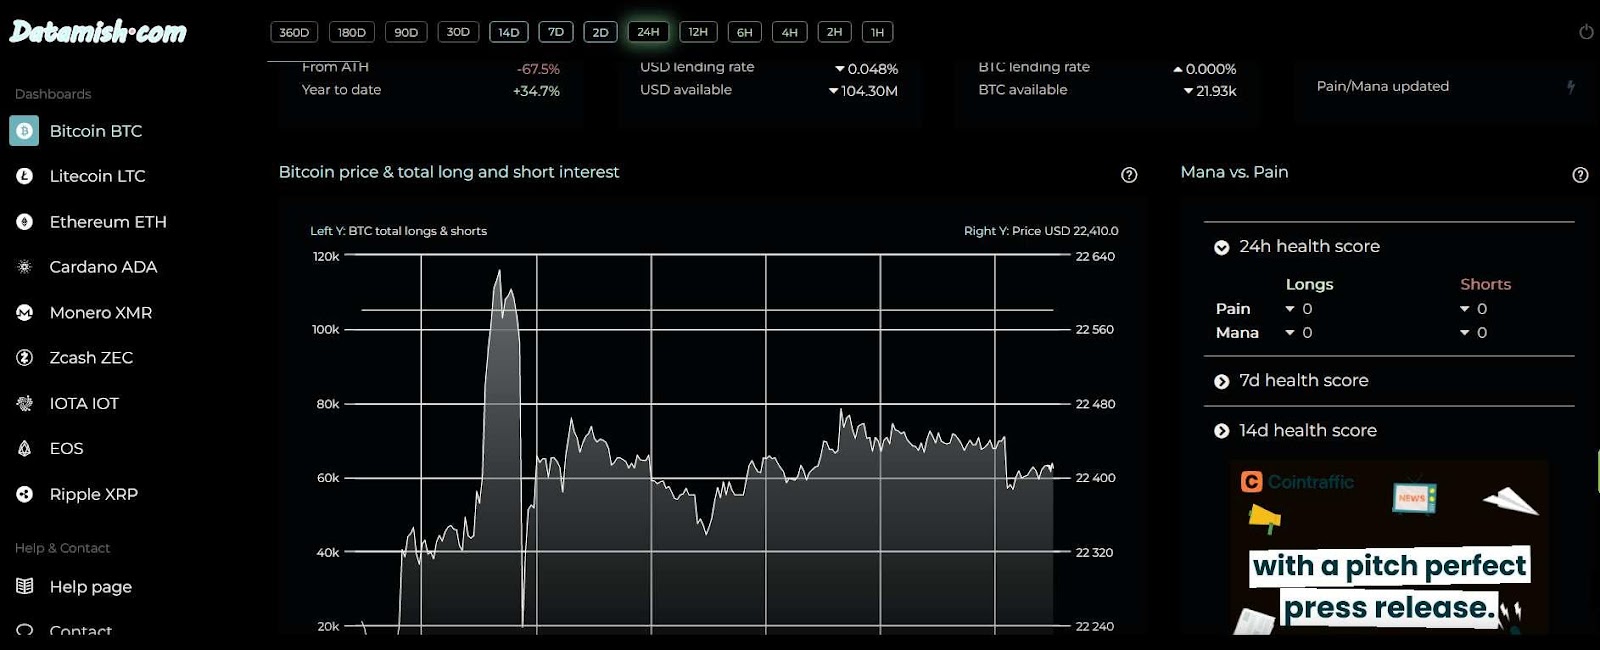The width and height of the screenshot is (1600, 650).
Task: Select the 14D timeframe
Action: pyautogui.click(x=509, y=32)
